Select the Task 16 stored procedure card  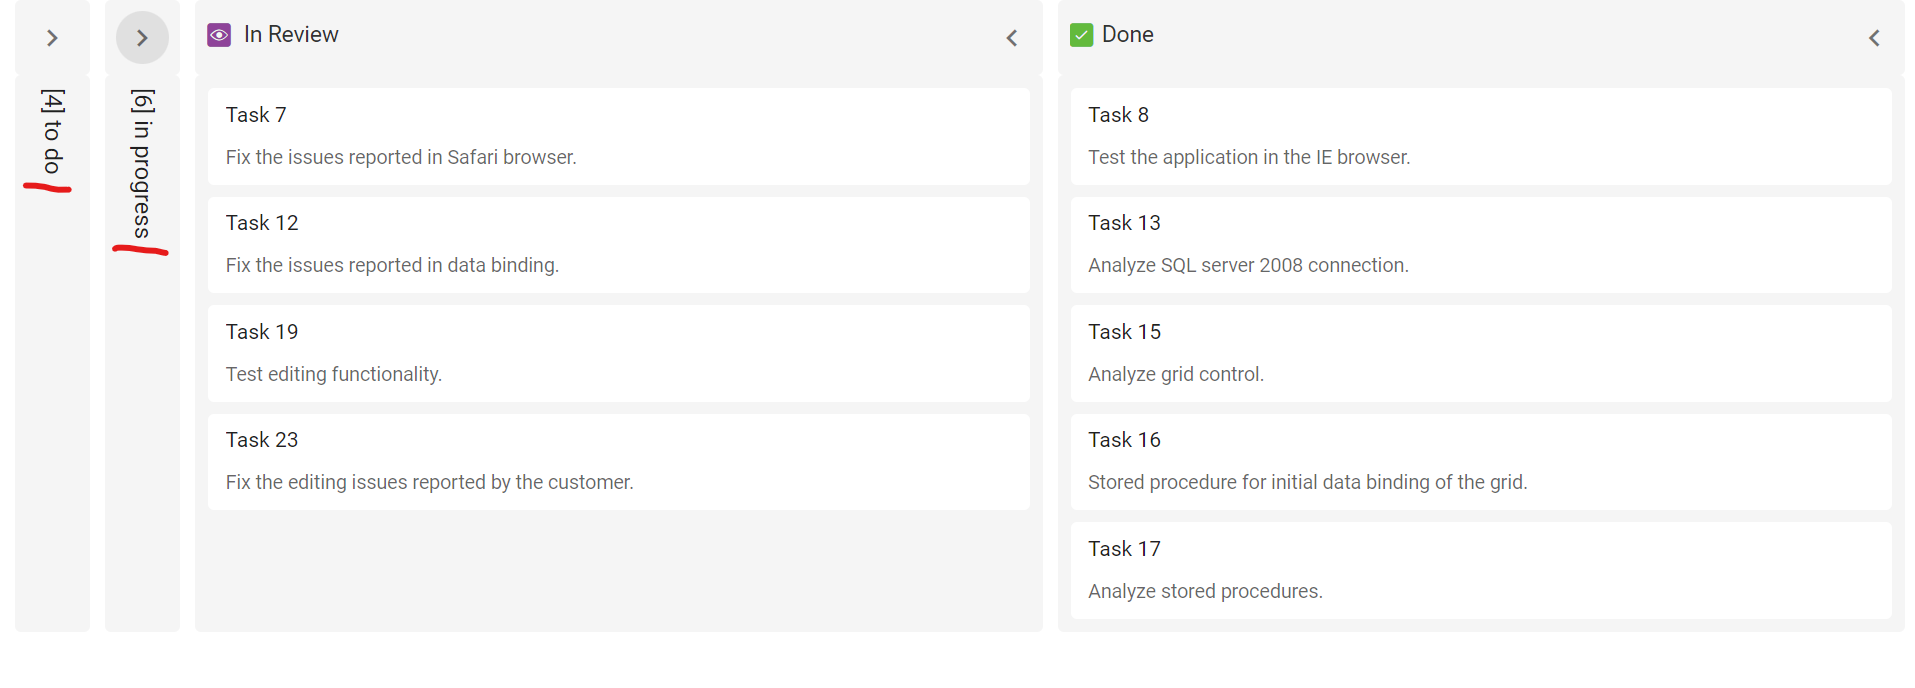(1482, 461)
